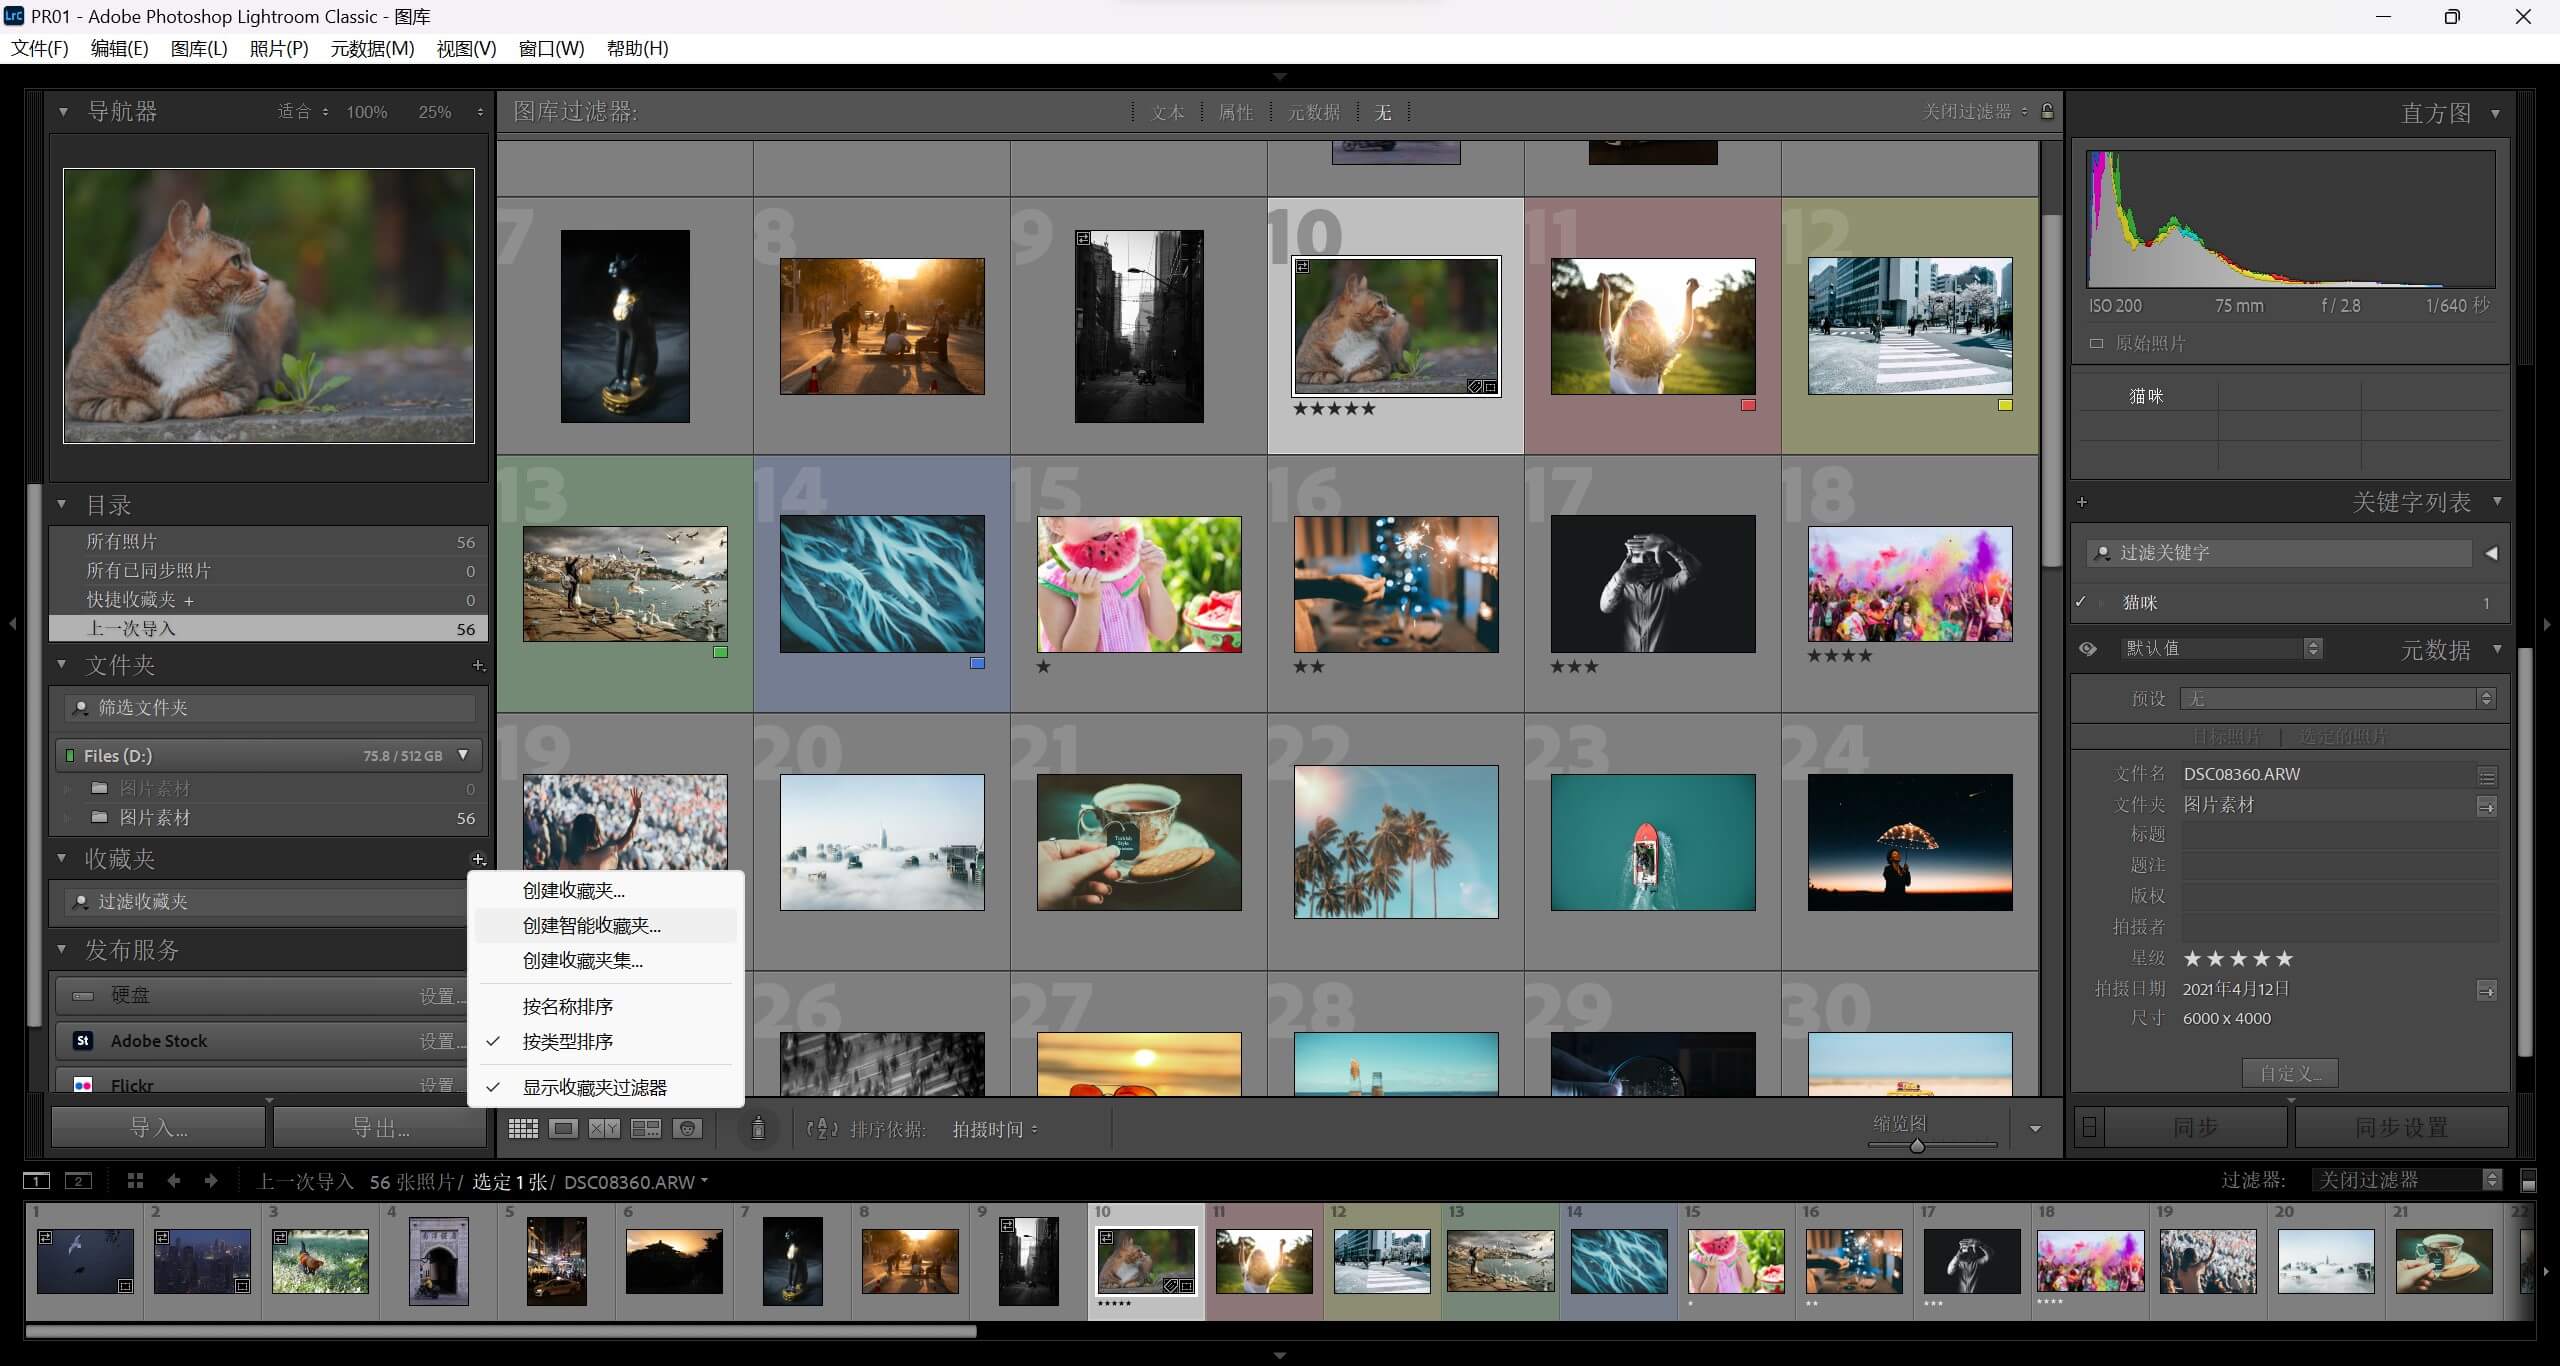Click the 筛选文件夹 search field
The width and height of the screenshot is (2560, 1366).
pos(270,708)
